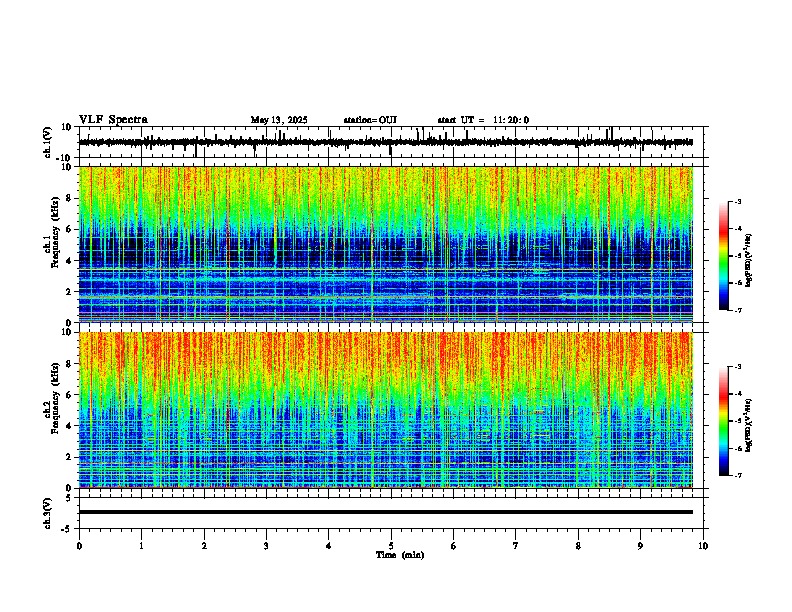Click the "4" kHz tick on ch.2 spectrogram
This screenshot has width=792, height=612.
tap(70, 426)
